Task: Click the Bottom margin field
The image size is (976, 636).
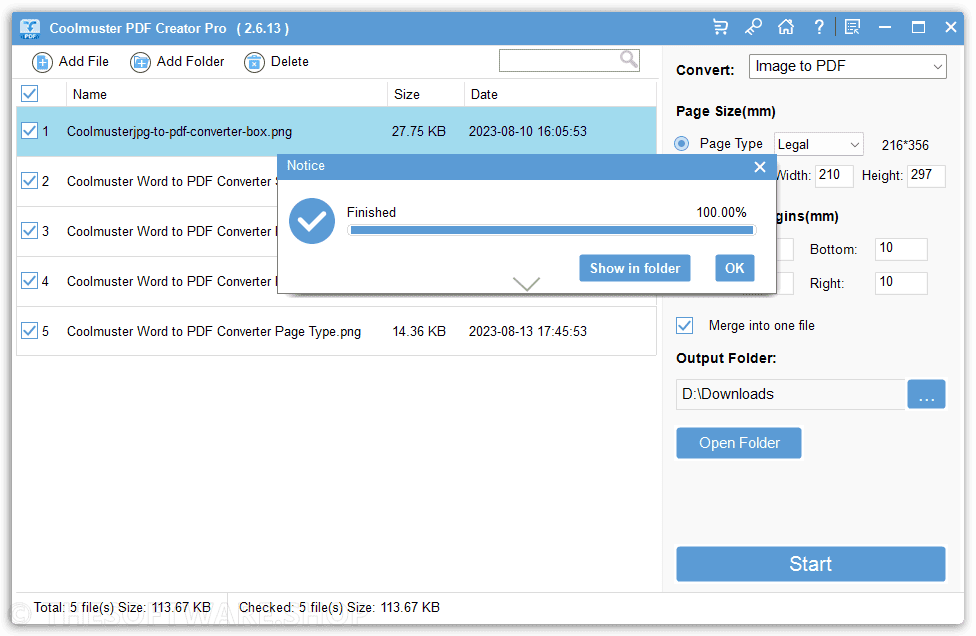Action: [901, 249]
